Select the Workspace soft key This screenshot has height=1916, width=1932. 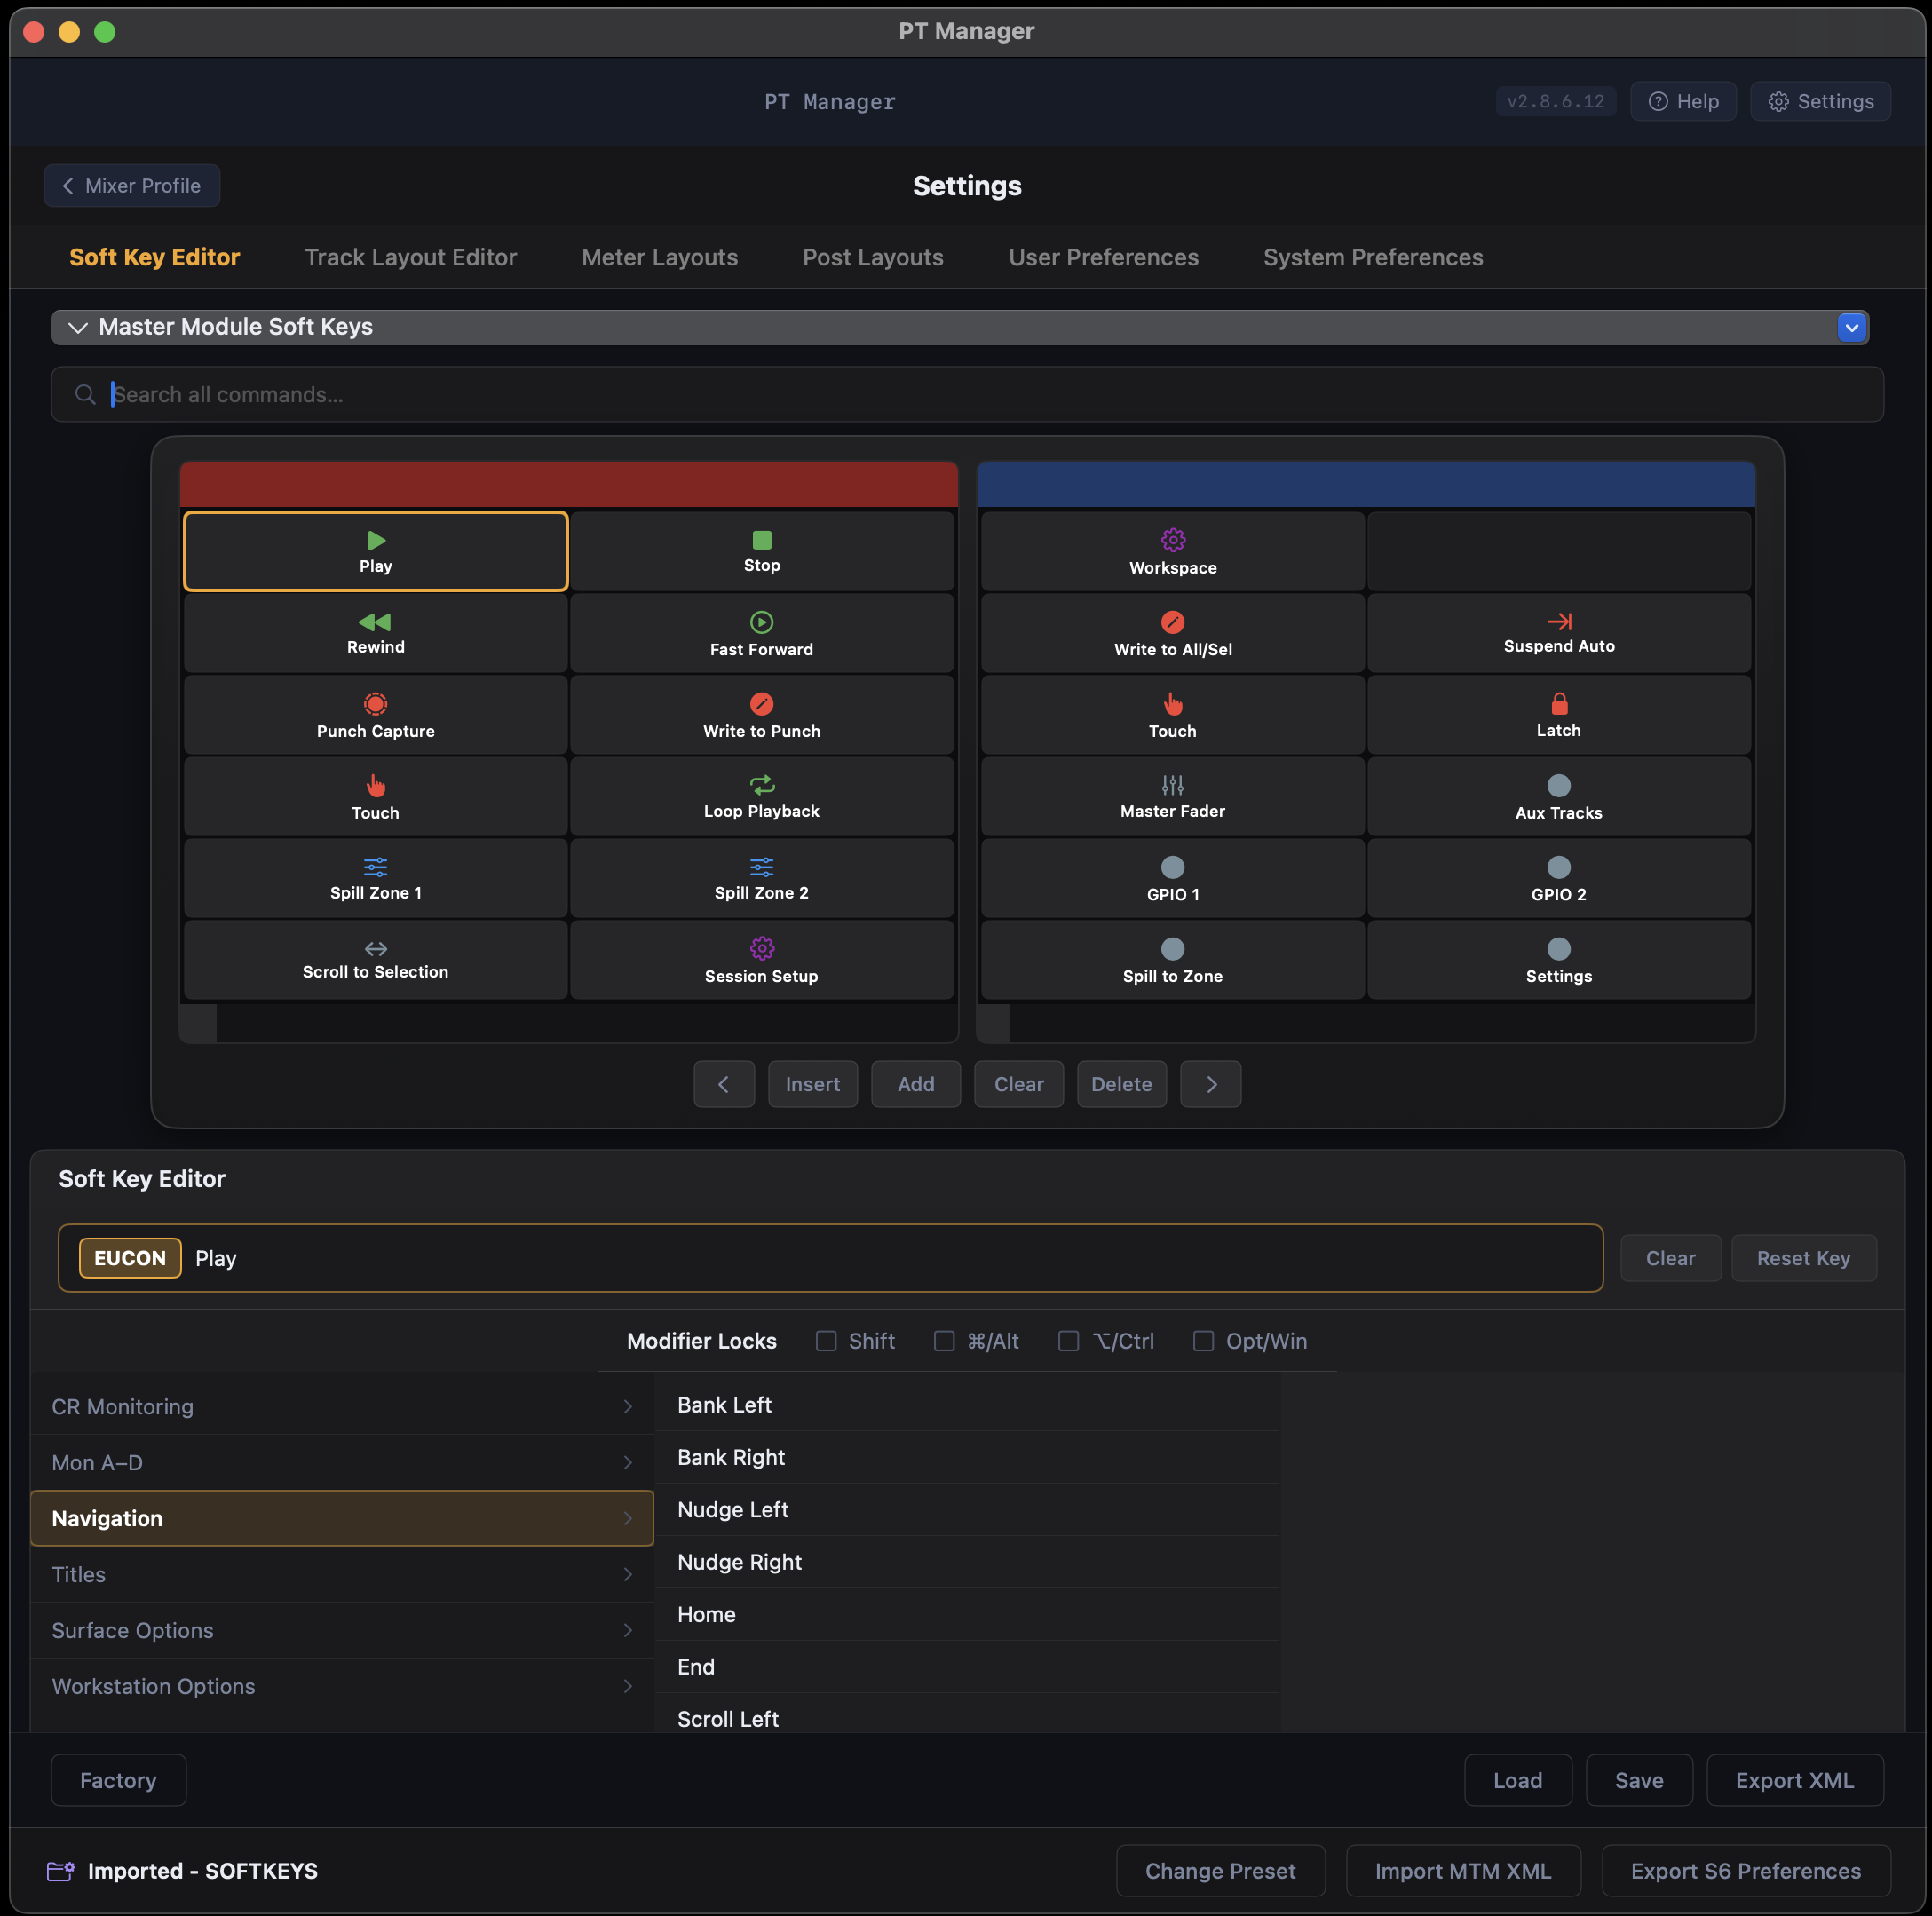coord(1172,551)
